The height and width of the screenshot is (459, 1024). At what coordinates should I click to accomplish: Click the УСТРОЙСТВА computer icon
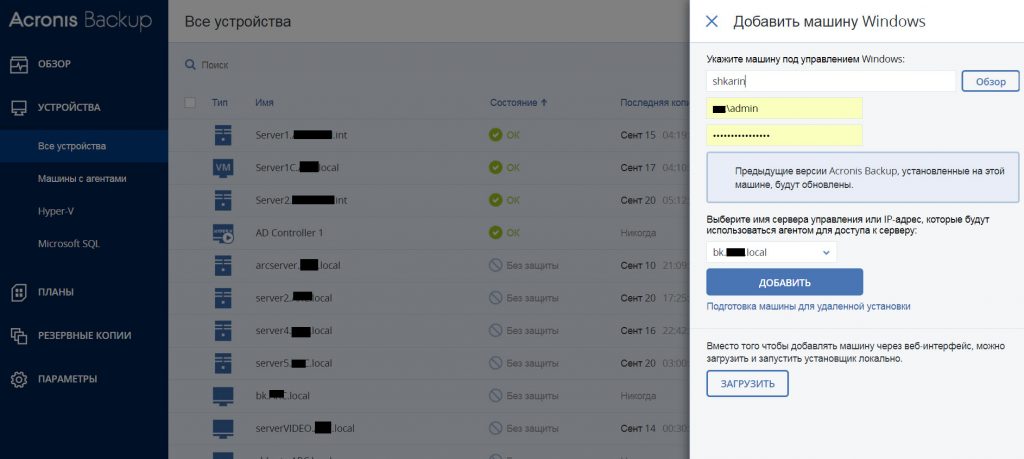pos(19,108)
